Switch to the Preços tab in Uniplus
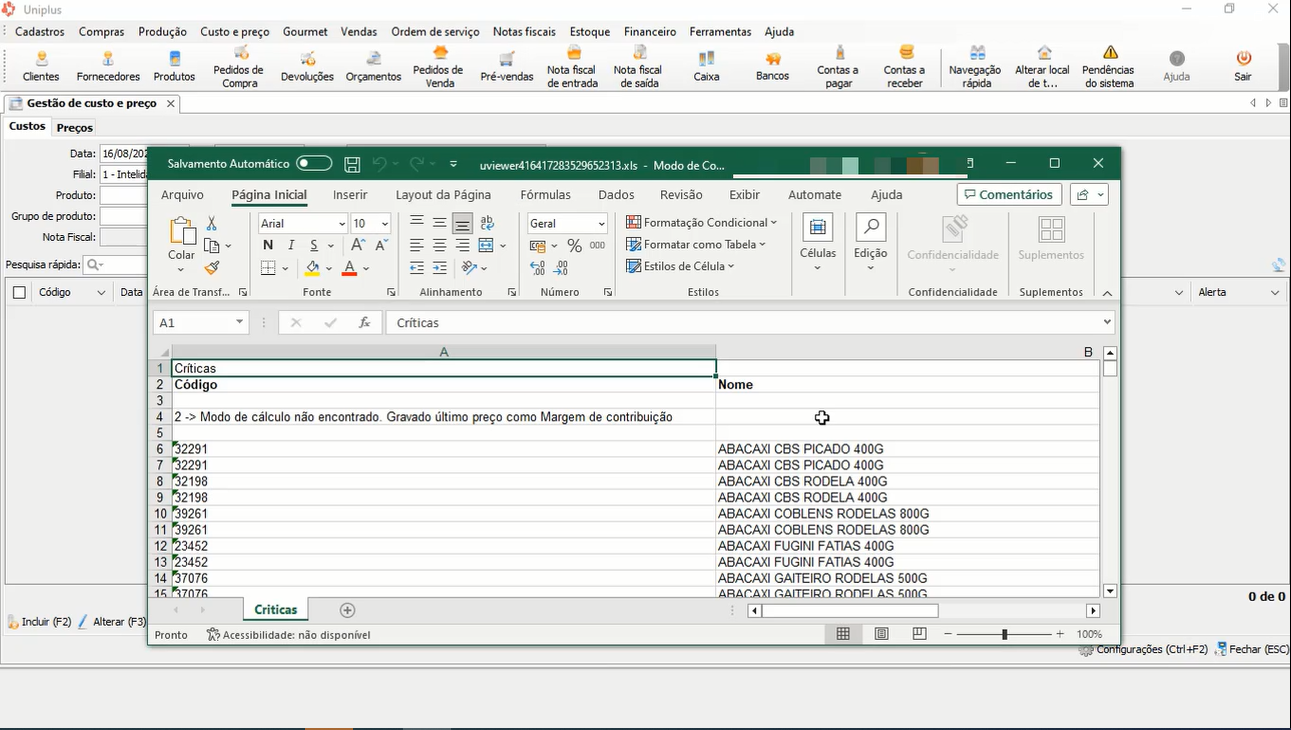This screenshot has width=1291, height=730. tap(75, 127)
